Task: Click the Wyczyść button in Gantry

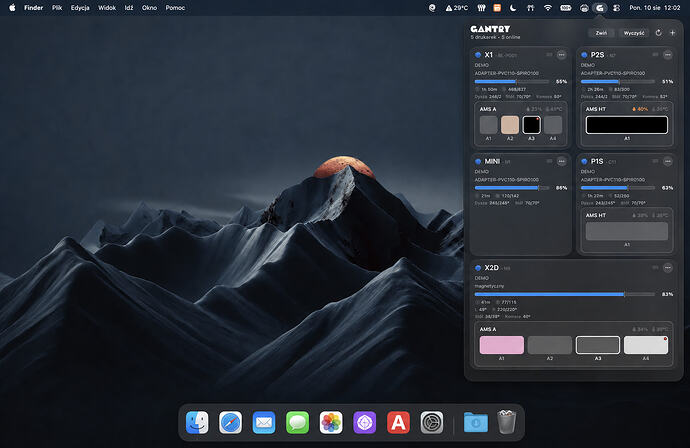Action: tap(634, 33)
